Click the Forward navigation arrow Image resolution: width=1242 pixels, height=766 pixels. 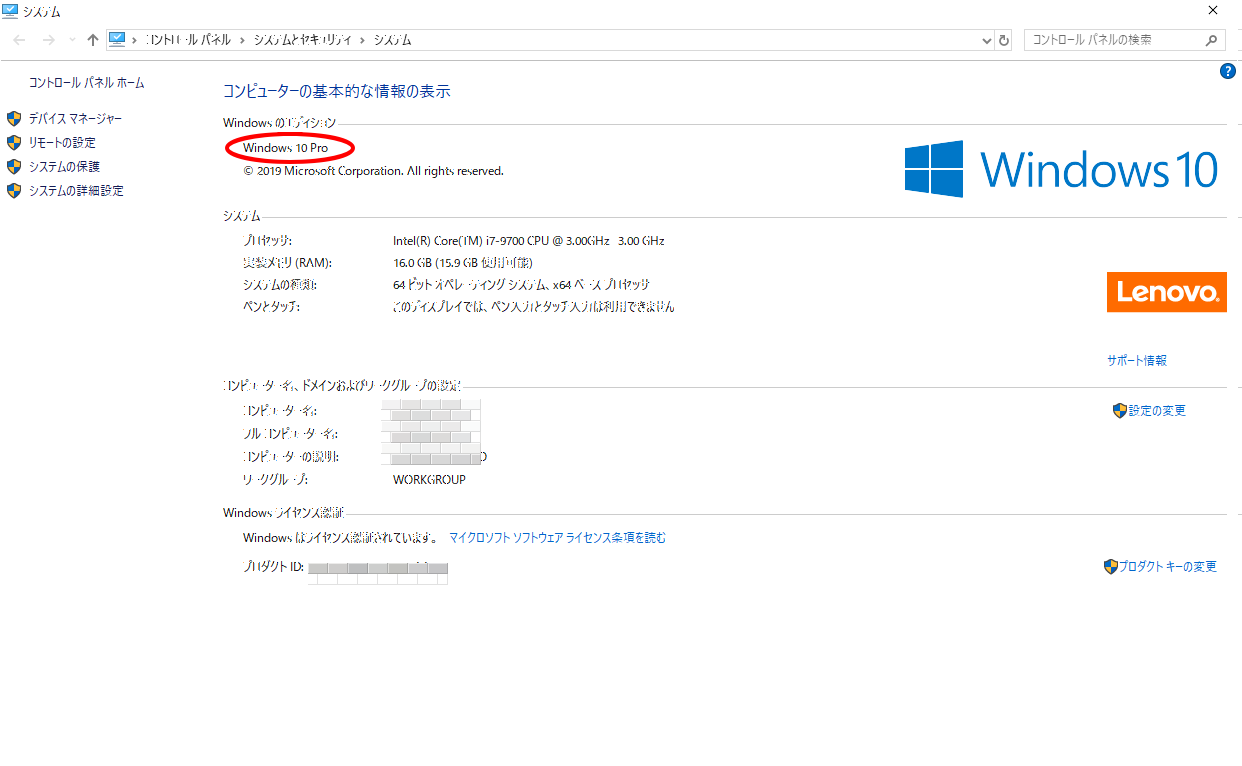49,40
